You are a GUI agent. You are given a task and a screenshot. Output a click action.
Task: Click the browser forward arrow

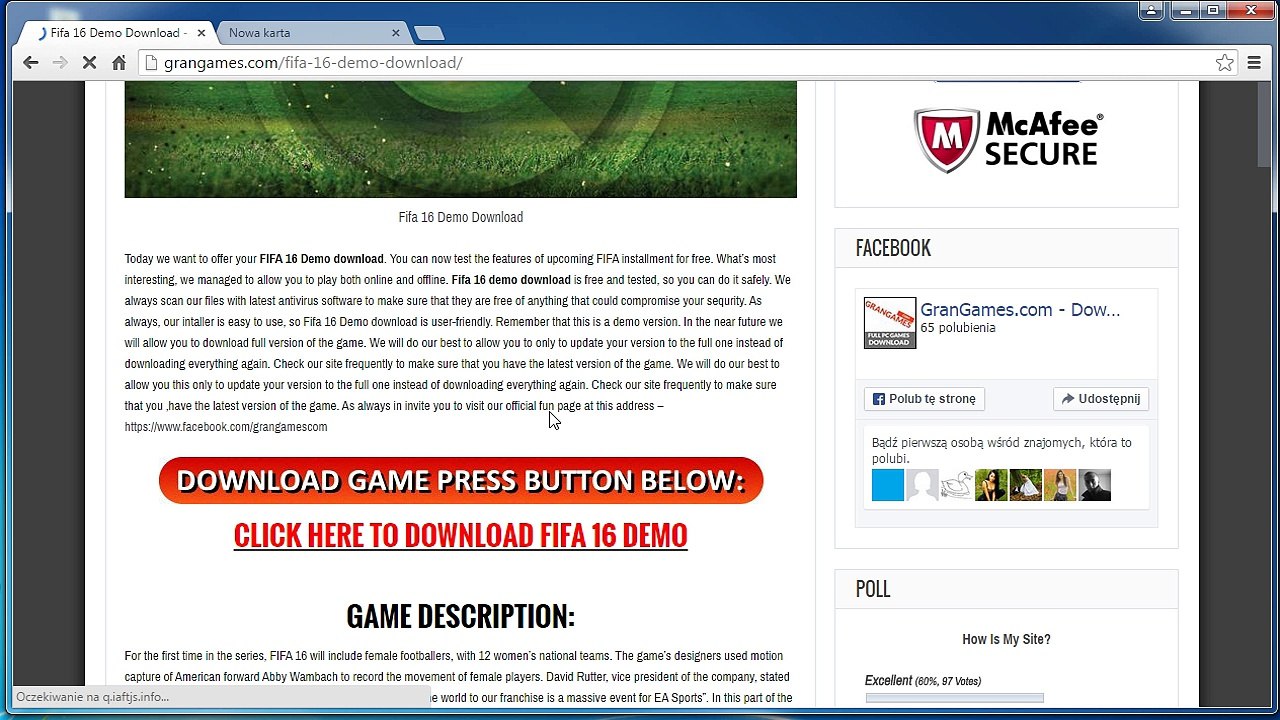click(x=60, y=63)
